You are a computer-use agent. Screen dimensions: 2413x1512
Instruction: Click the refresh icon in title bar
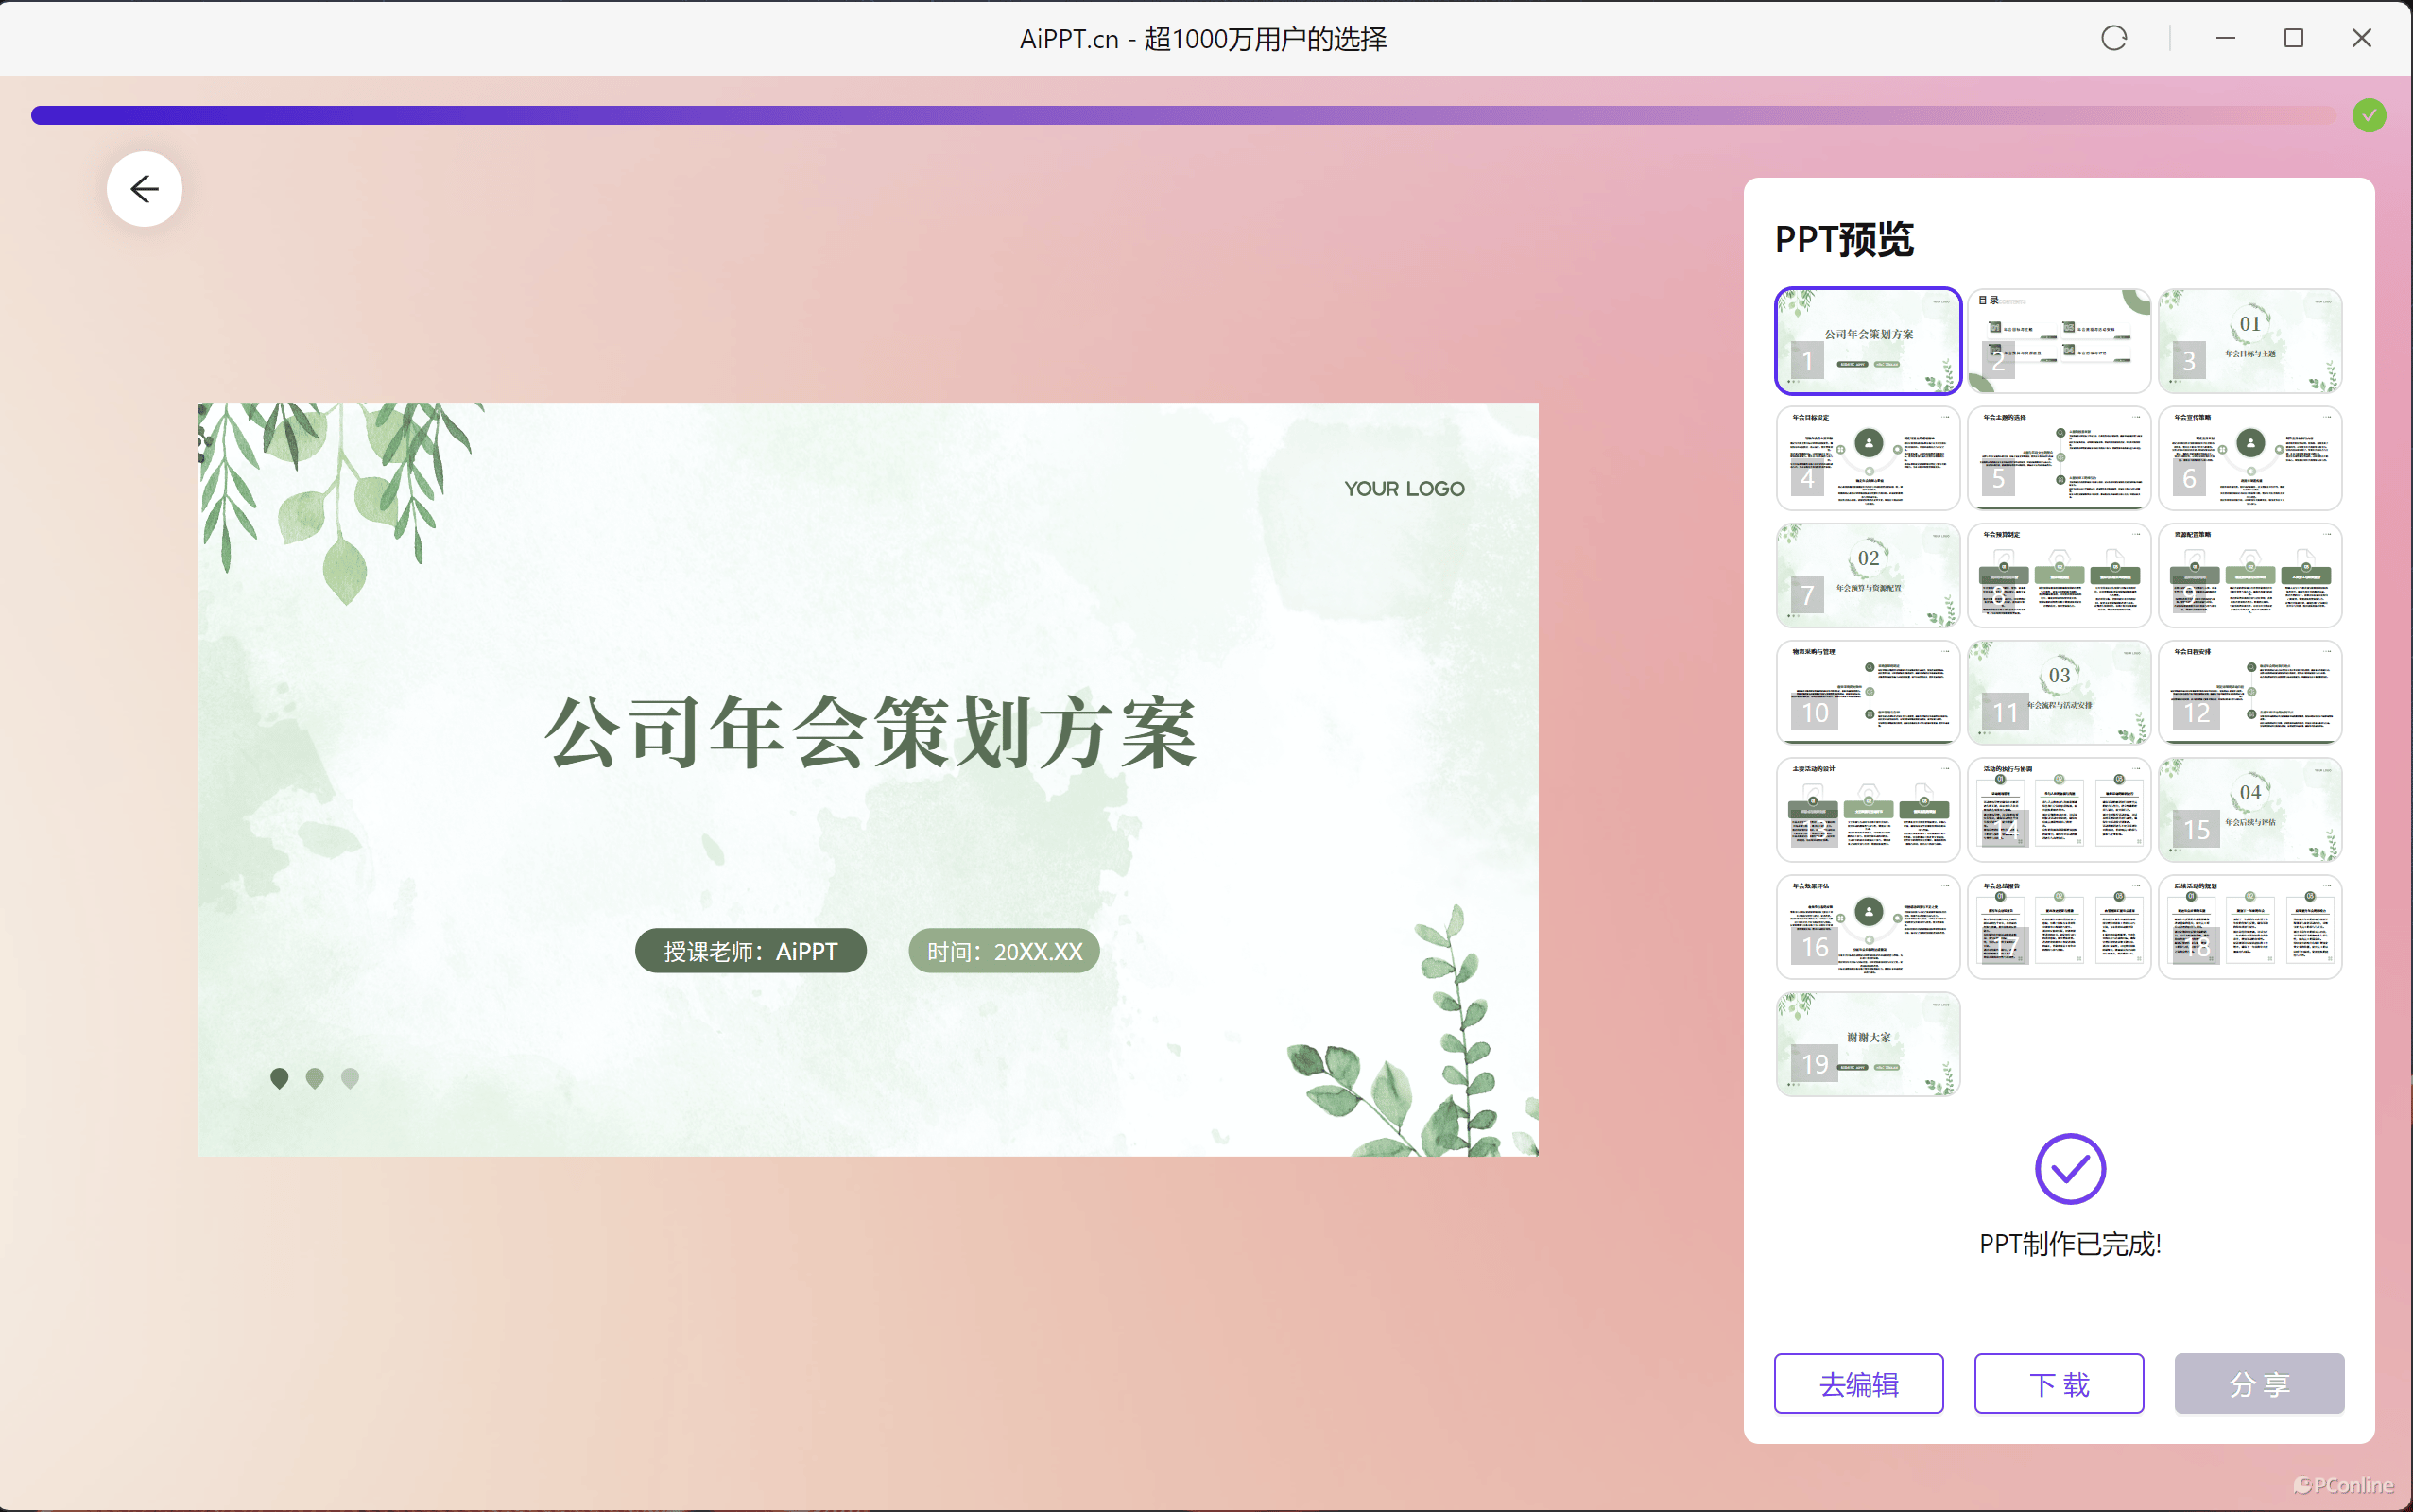pyautogui.click(x=2113, y=38)
